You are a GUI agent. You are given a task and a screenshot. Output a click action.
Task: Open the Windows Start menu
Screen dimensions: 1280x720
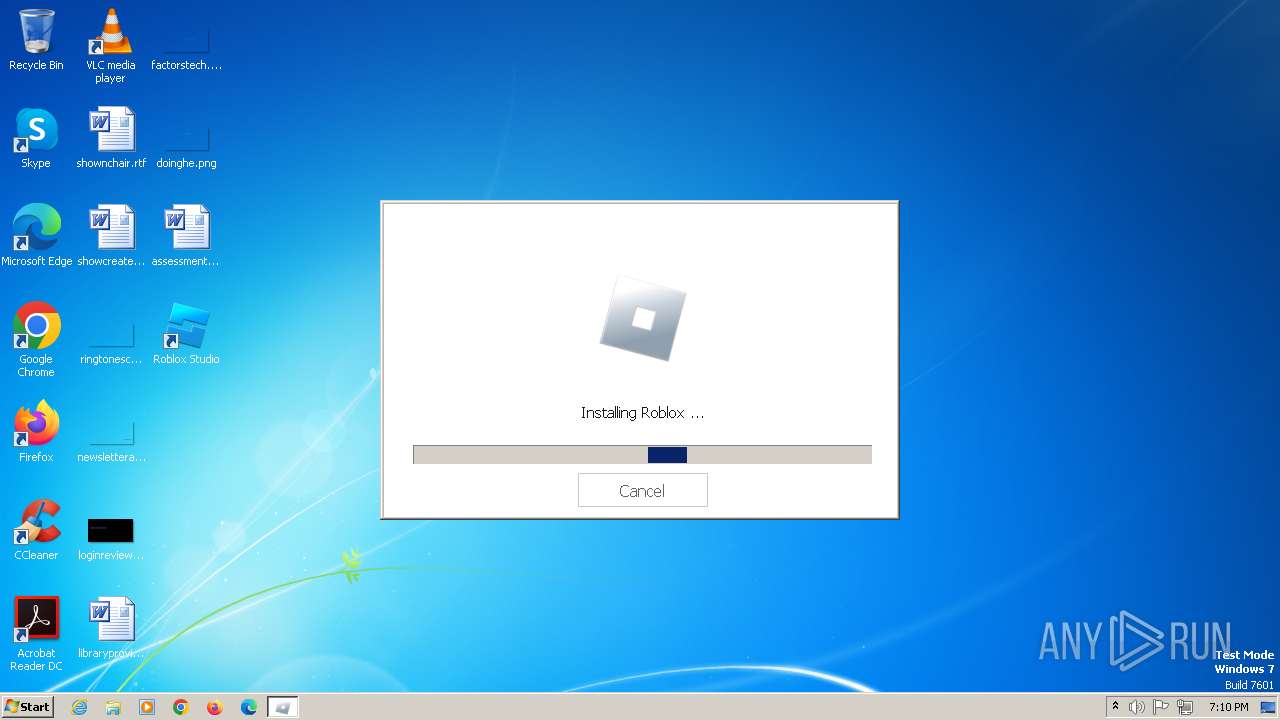pos(27,707)
